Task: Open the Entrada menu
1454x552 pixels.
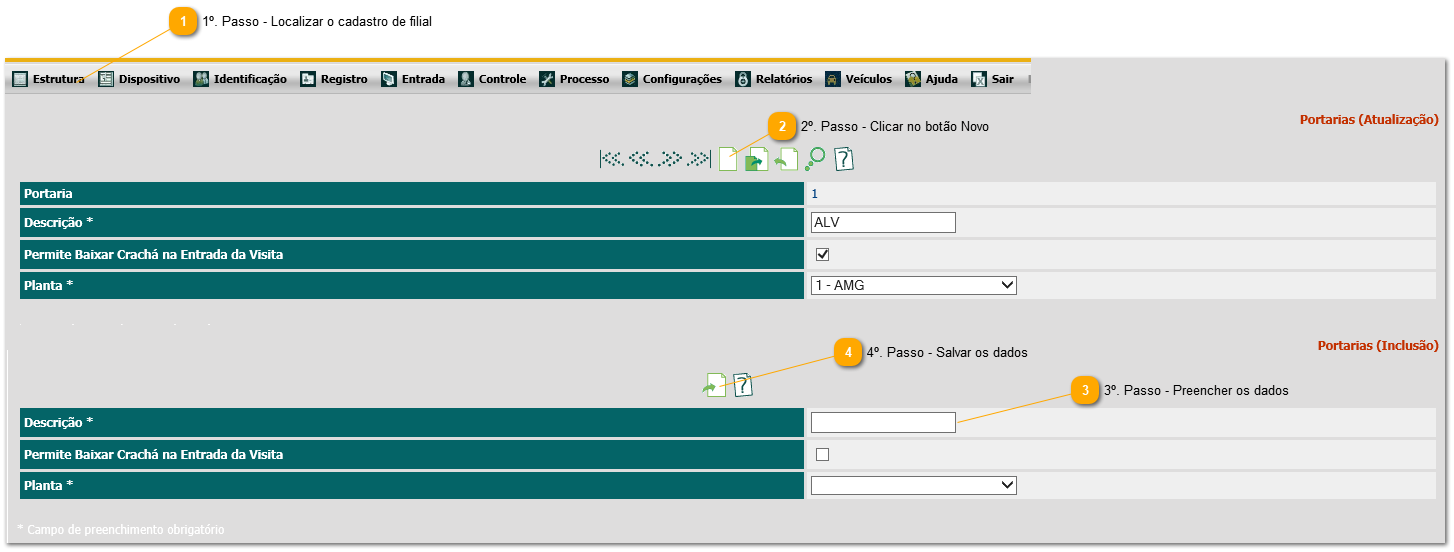Action: [413, 79]
